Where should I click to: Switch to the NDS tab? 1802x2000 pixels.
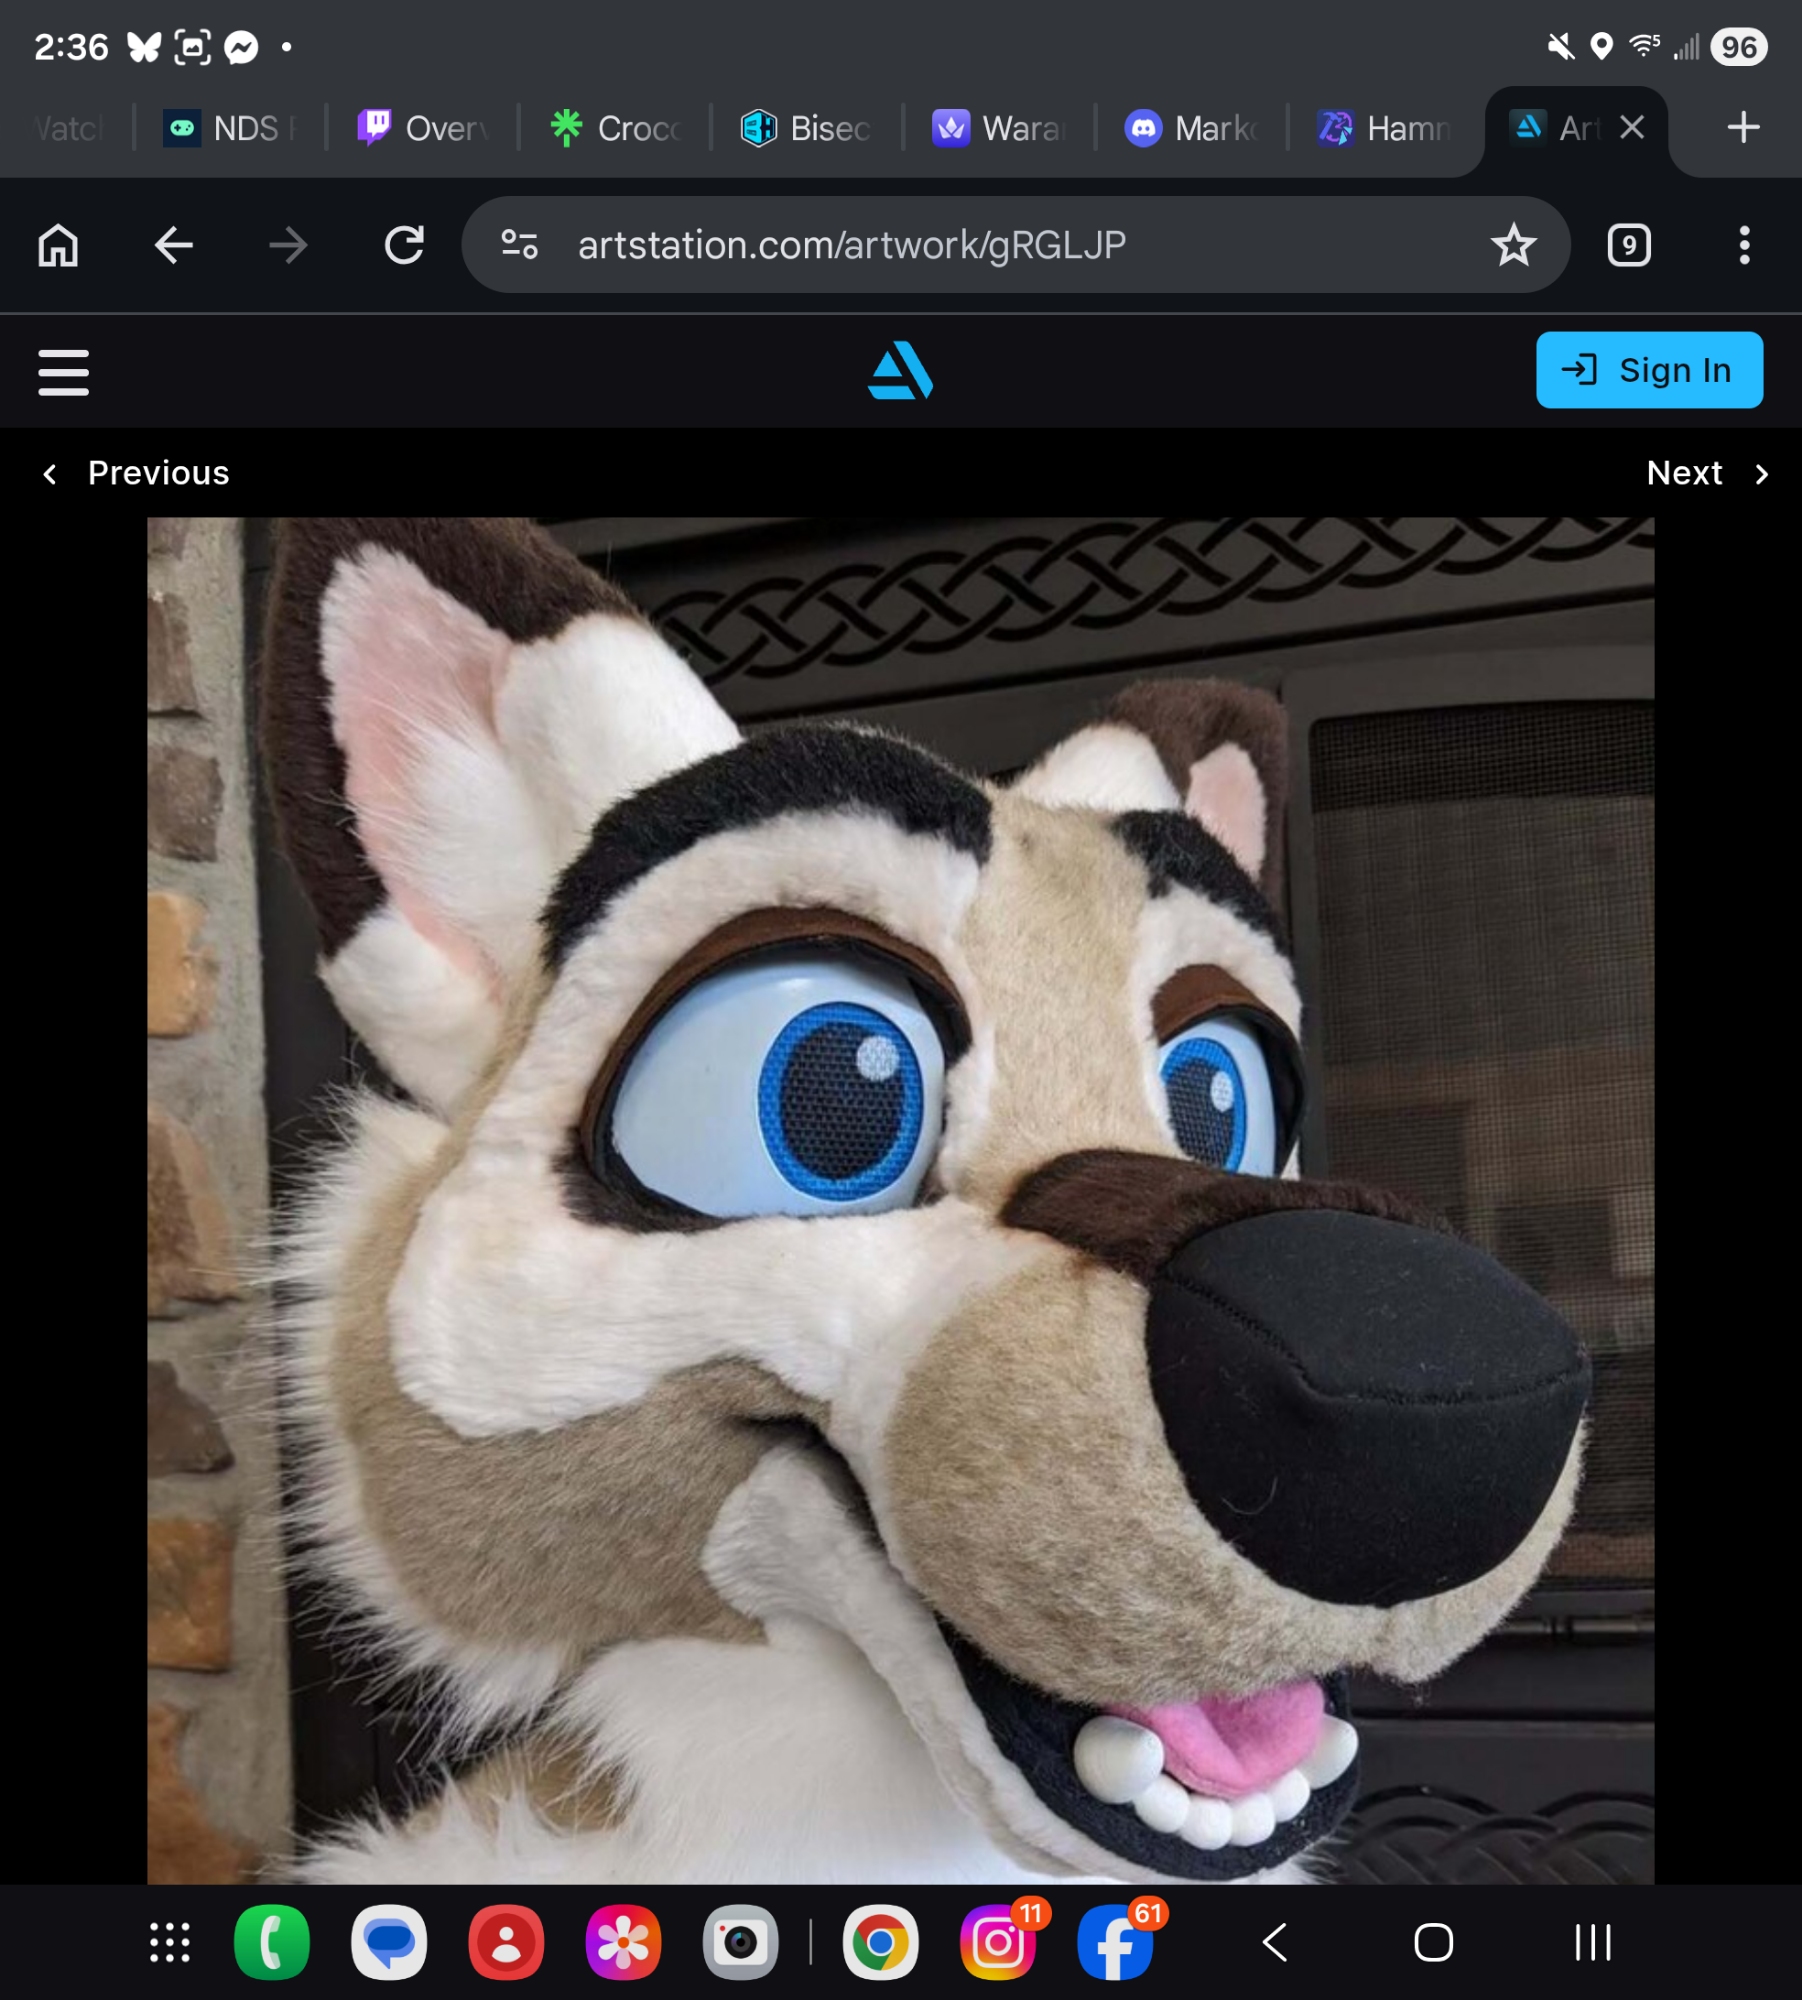pos(230,129)
